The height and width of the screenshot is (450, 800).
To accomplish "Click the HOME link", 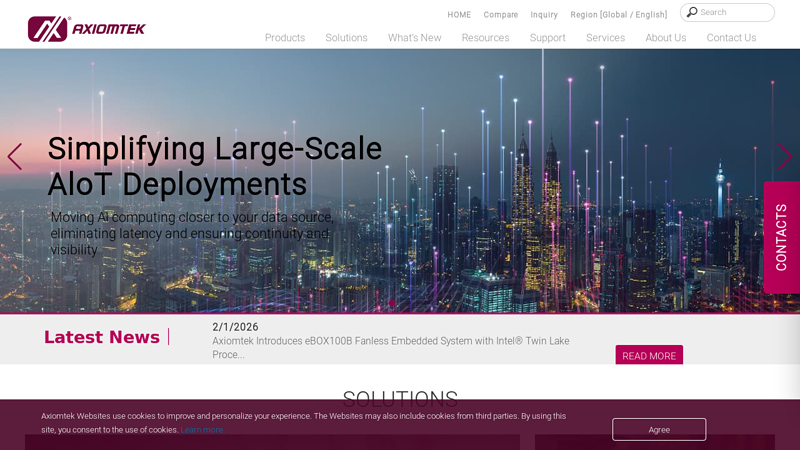I will (x=459, y=15).
